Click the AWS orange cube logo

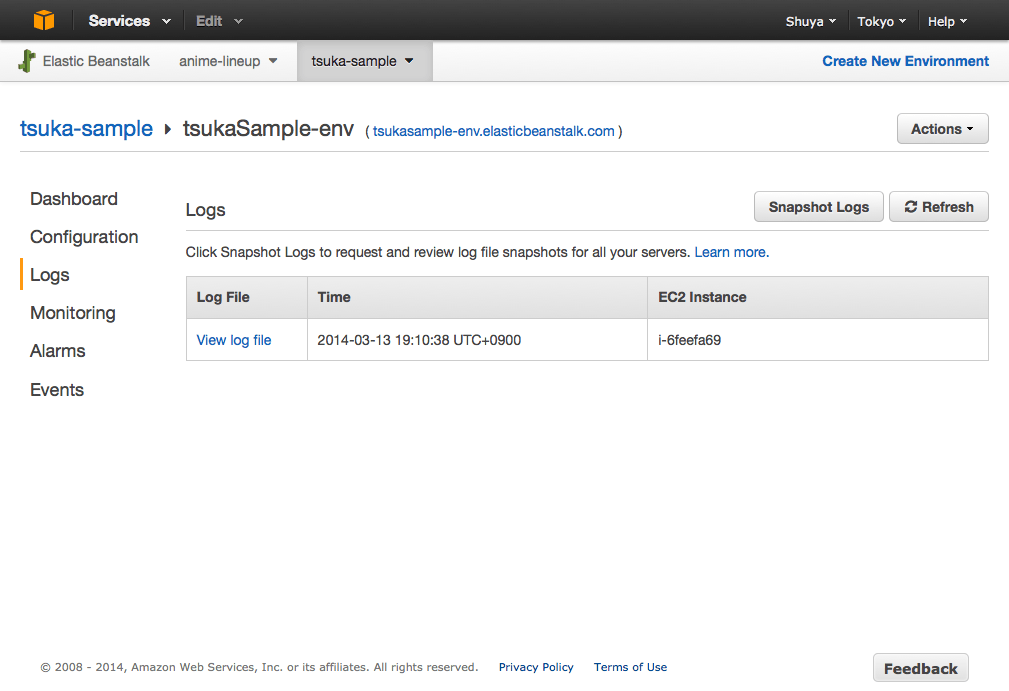[x=44, y=20]
